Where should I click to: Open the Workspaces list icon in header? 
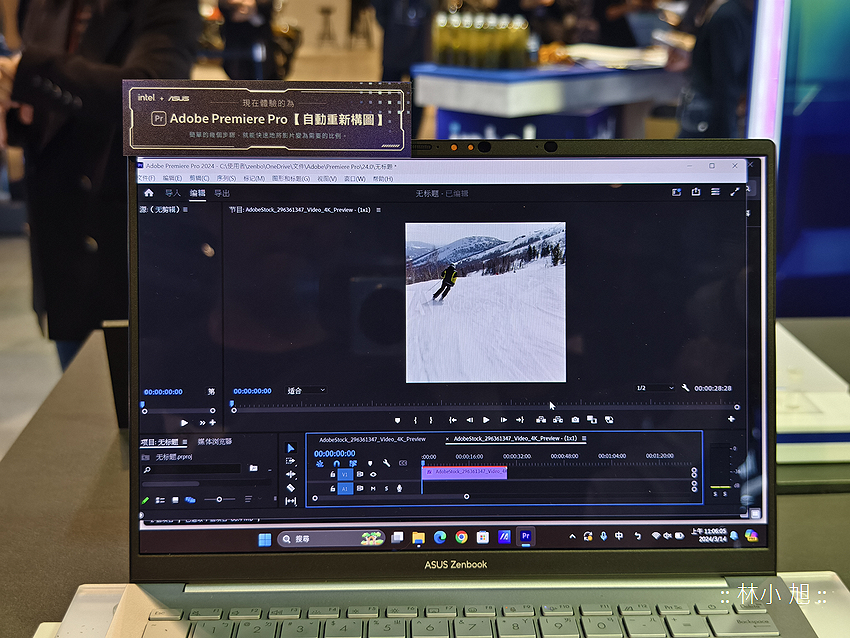click(716, 192)
